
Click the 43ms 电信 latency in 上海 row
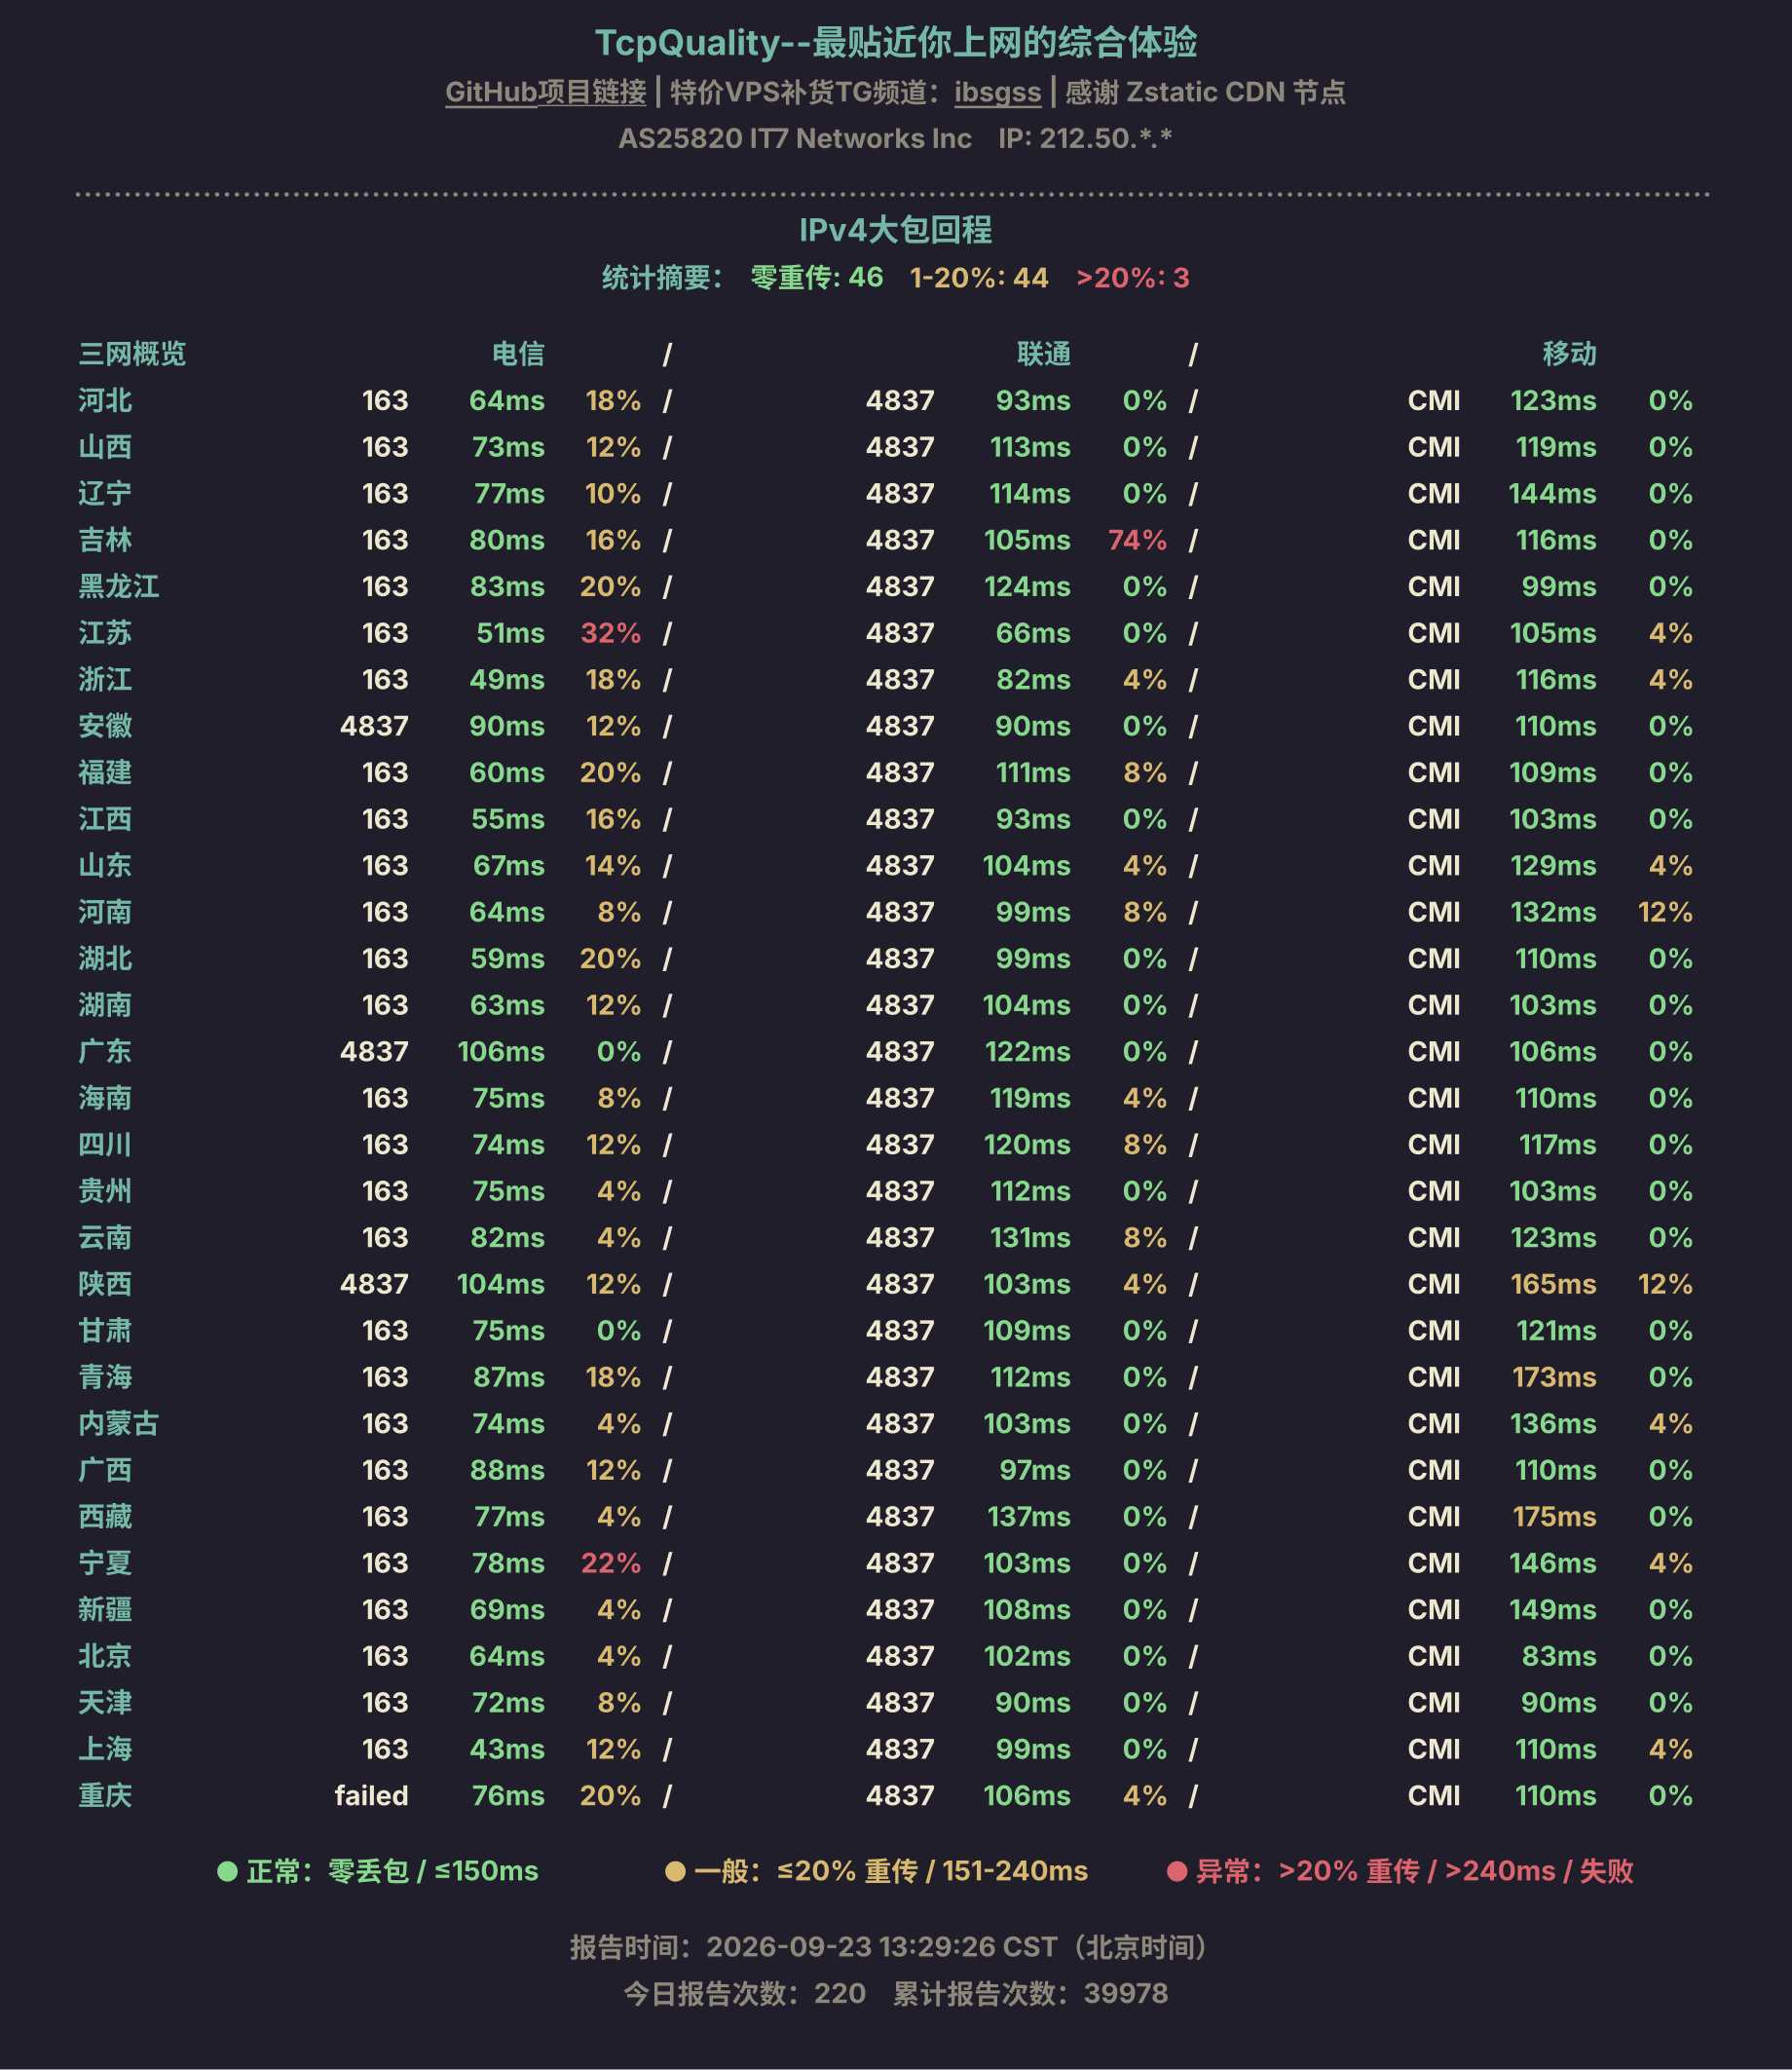(x=507, y=1749)
